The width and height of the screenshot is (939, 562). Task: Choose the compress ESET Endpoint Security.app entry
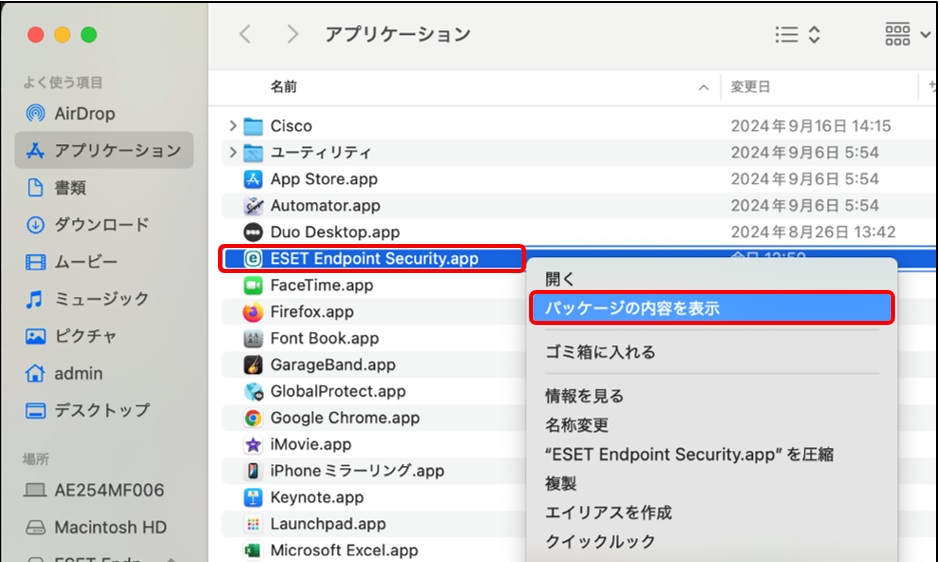point(689,454)
